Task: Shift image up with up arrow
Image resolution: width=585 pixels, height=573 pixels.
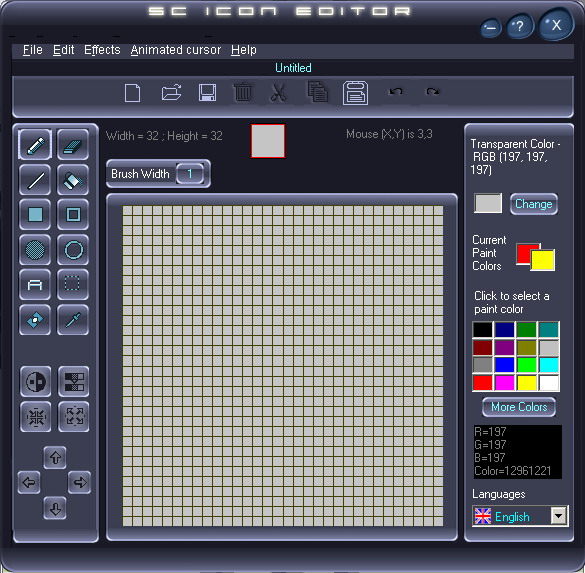Action: (55, 457)
